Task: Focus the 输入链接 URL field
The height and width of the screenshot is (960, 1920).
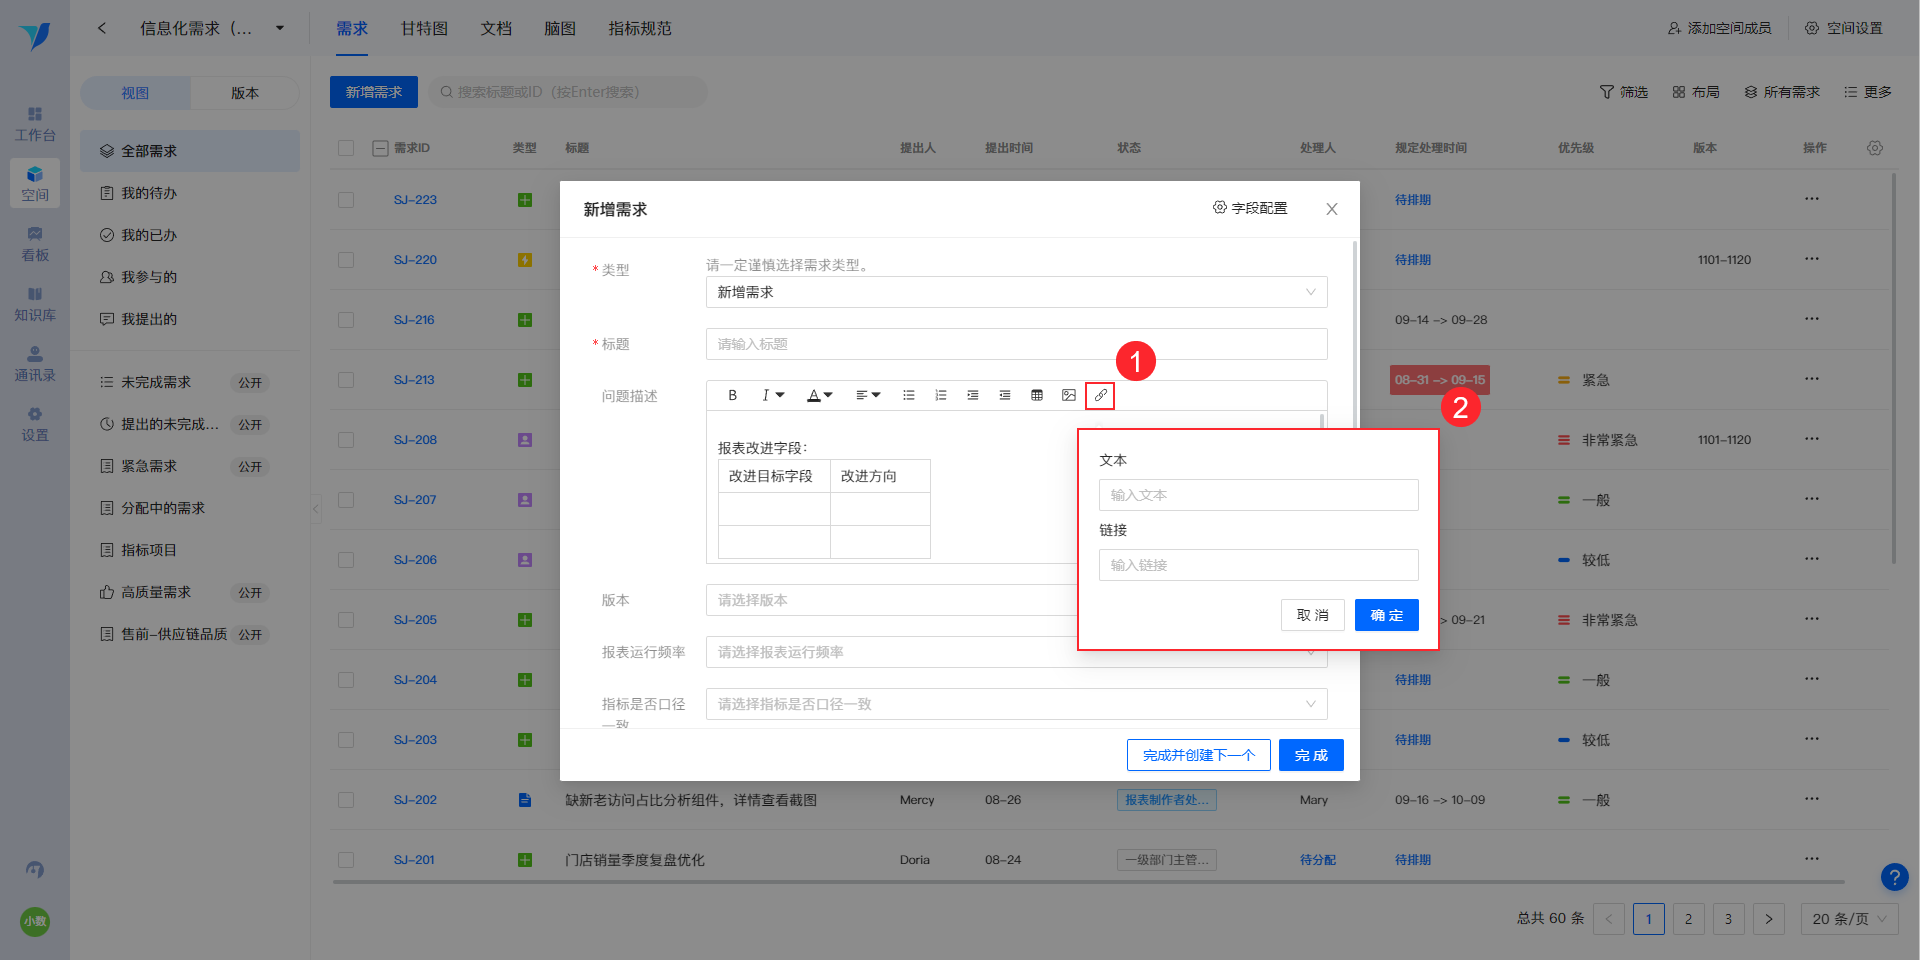Action: coord(1259,565)
